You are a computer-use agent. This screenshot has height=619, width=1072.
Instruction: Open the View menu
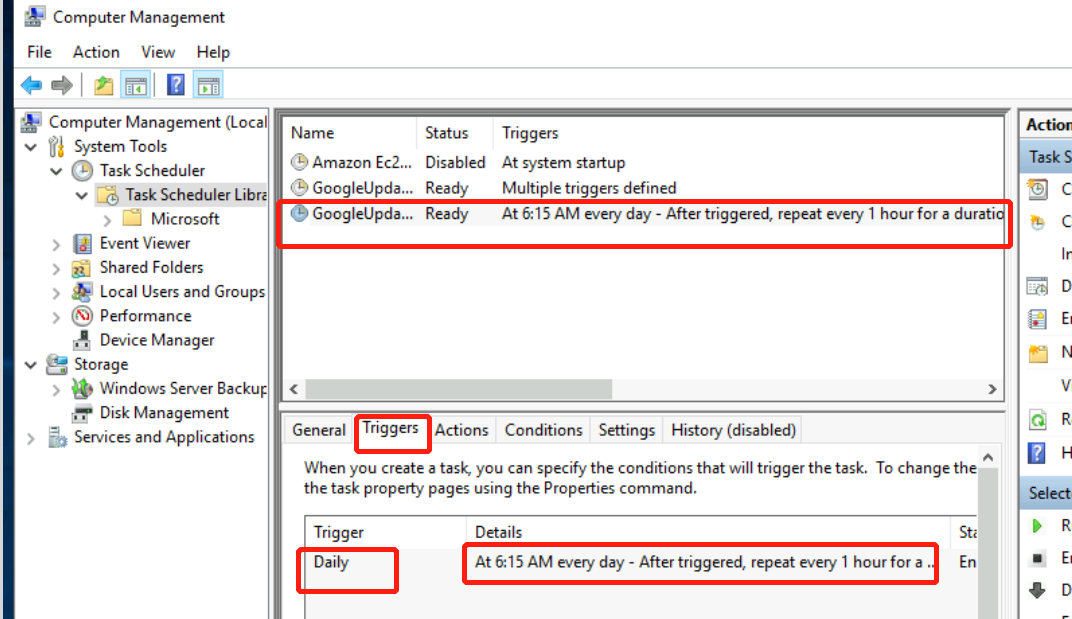pyautogui.click(x=158, y=52)
